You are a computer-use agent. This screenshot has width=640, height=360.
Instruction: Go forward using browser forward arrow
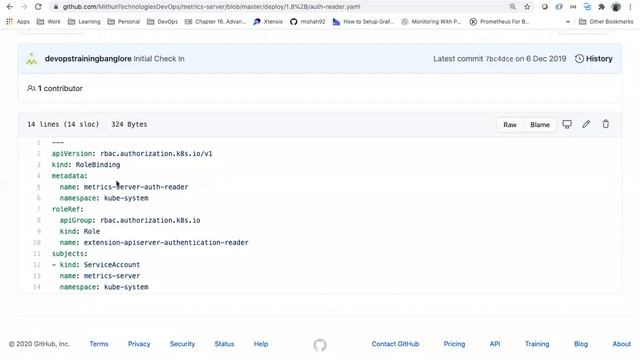(x=24, y=7)
